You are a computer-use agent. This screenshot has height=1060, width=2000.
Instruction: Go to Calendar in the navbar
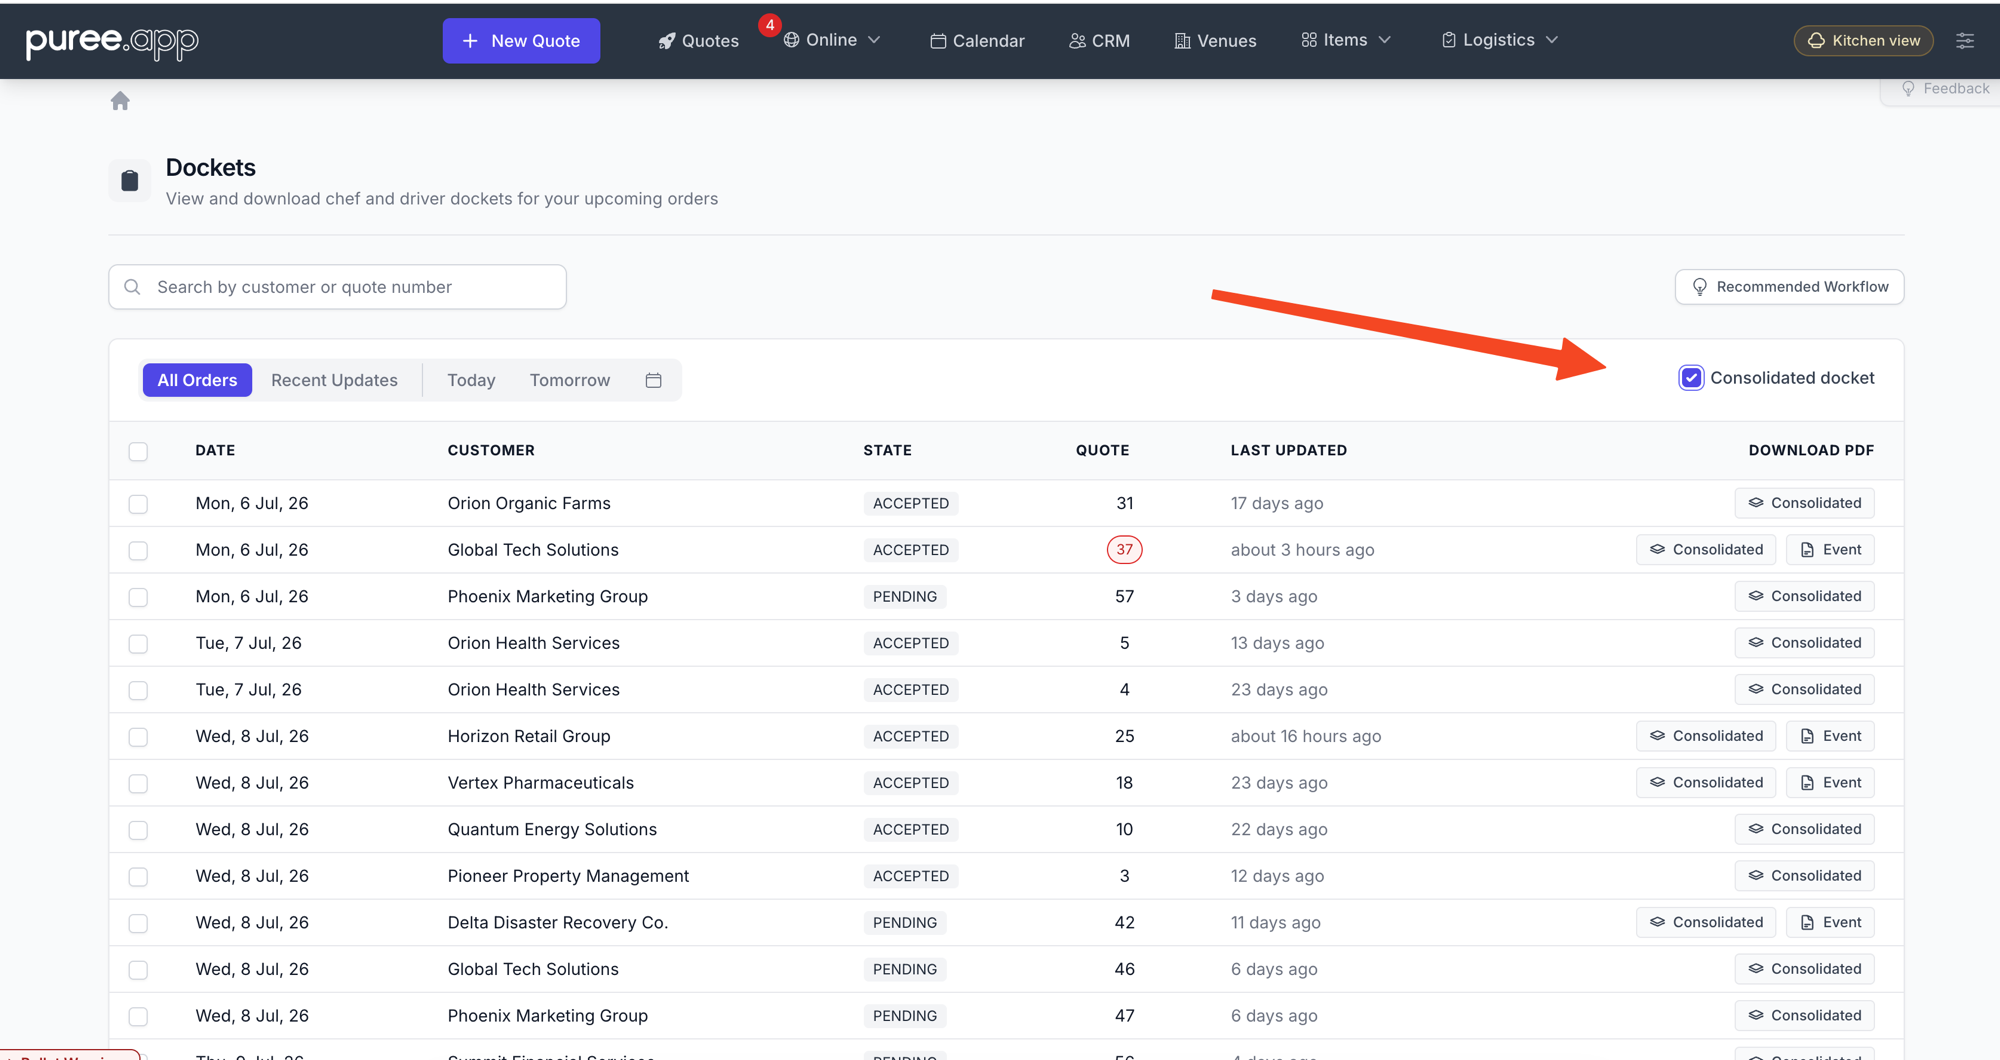977,41
